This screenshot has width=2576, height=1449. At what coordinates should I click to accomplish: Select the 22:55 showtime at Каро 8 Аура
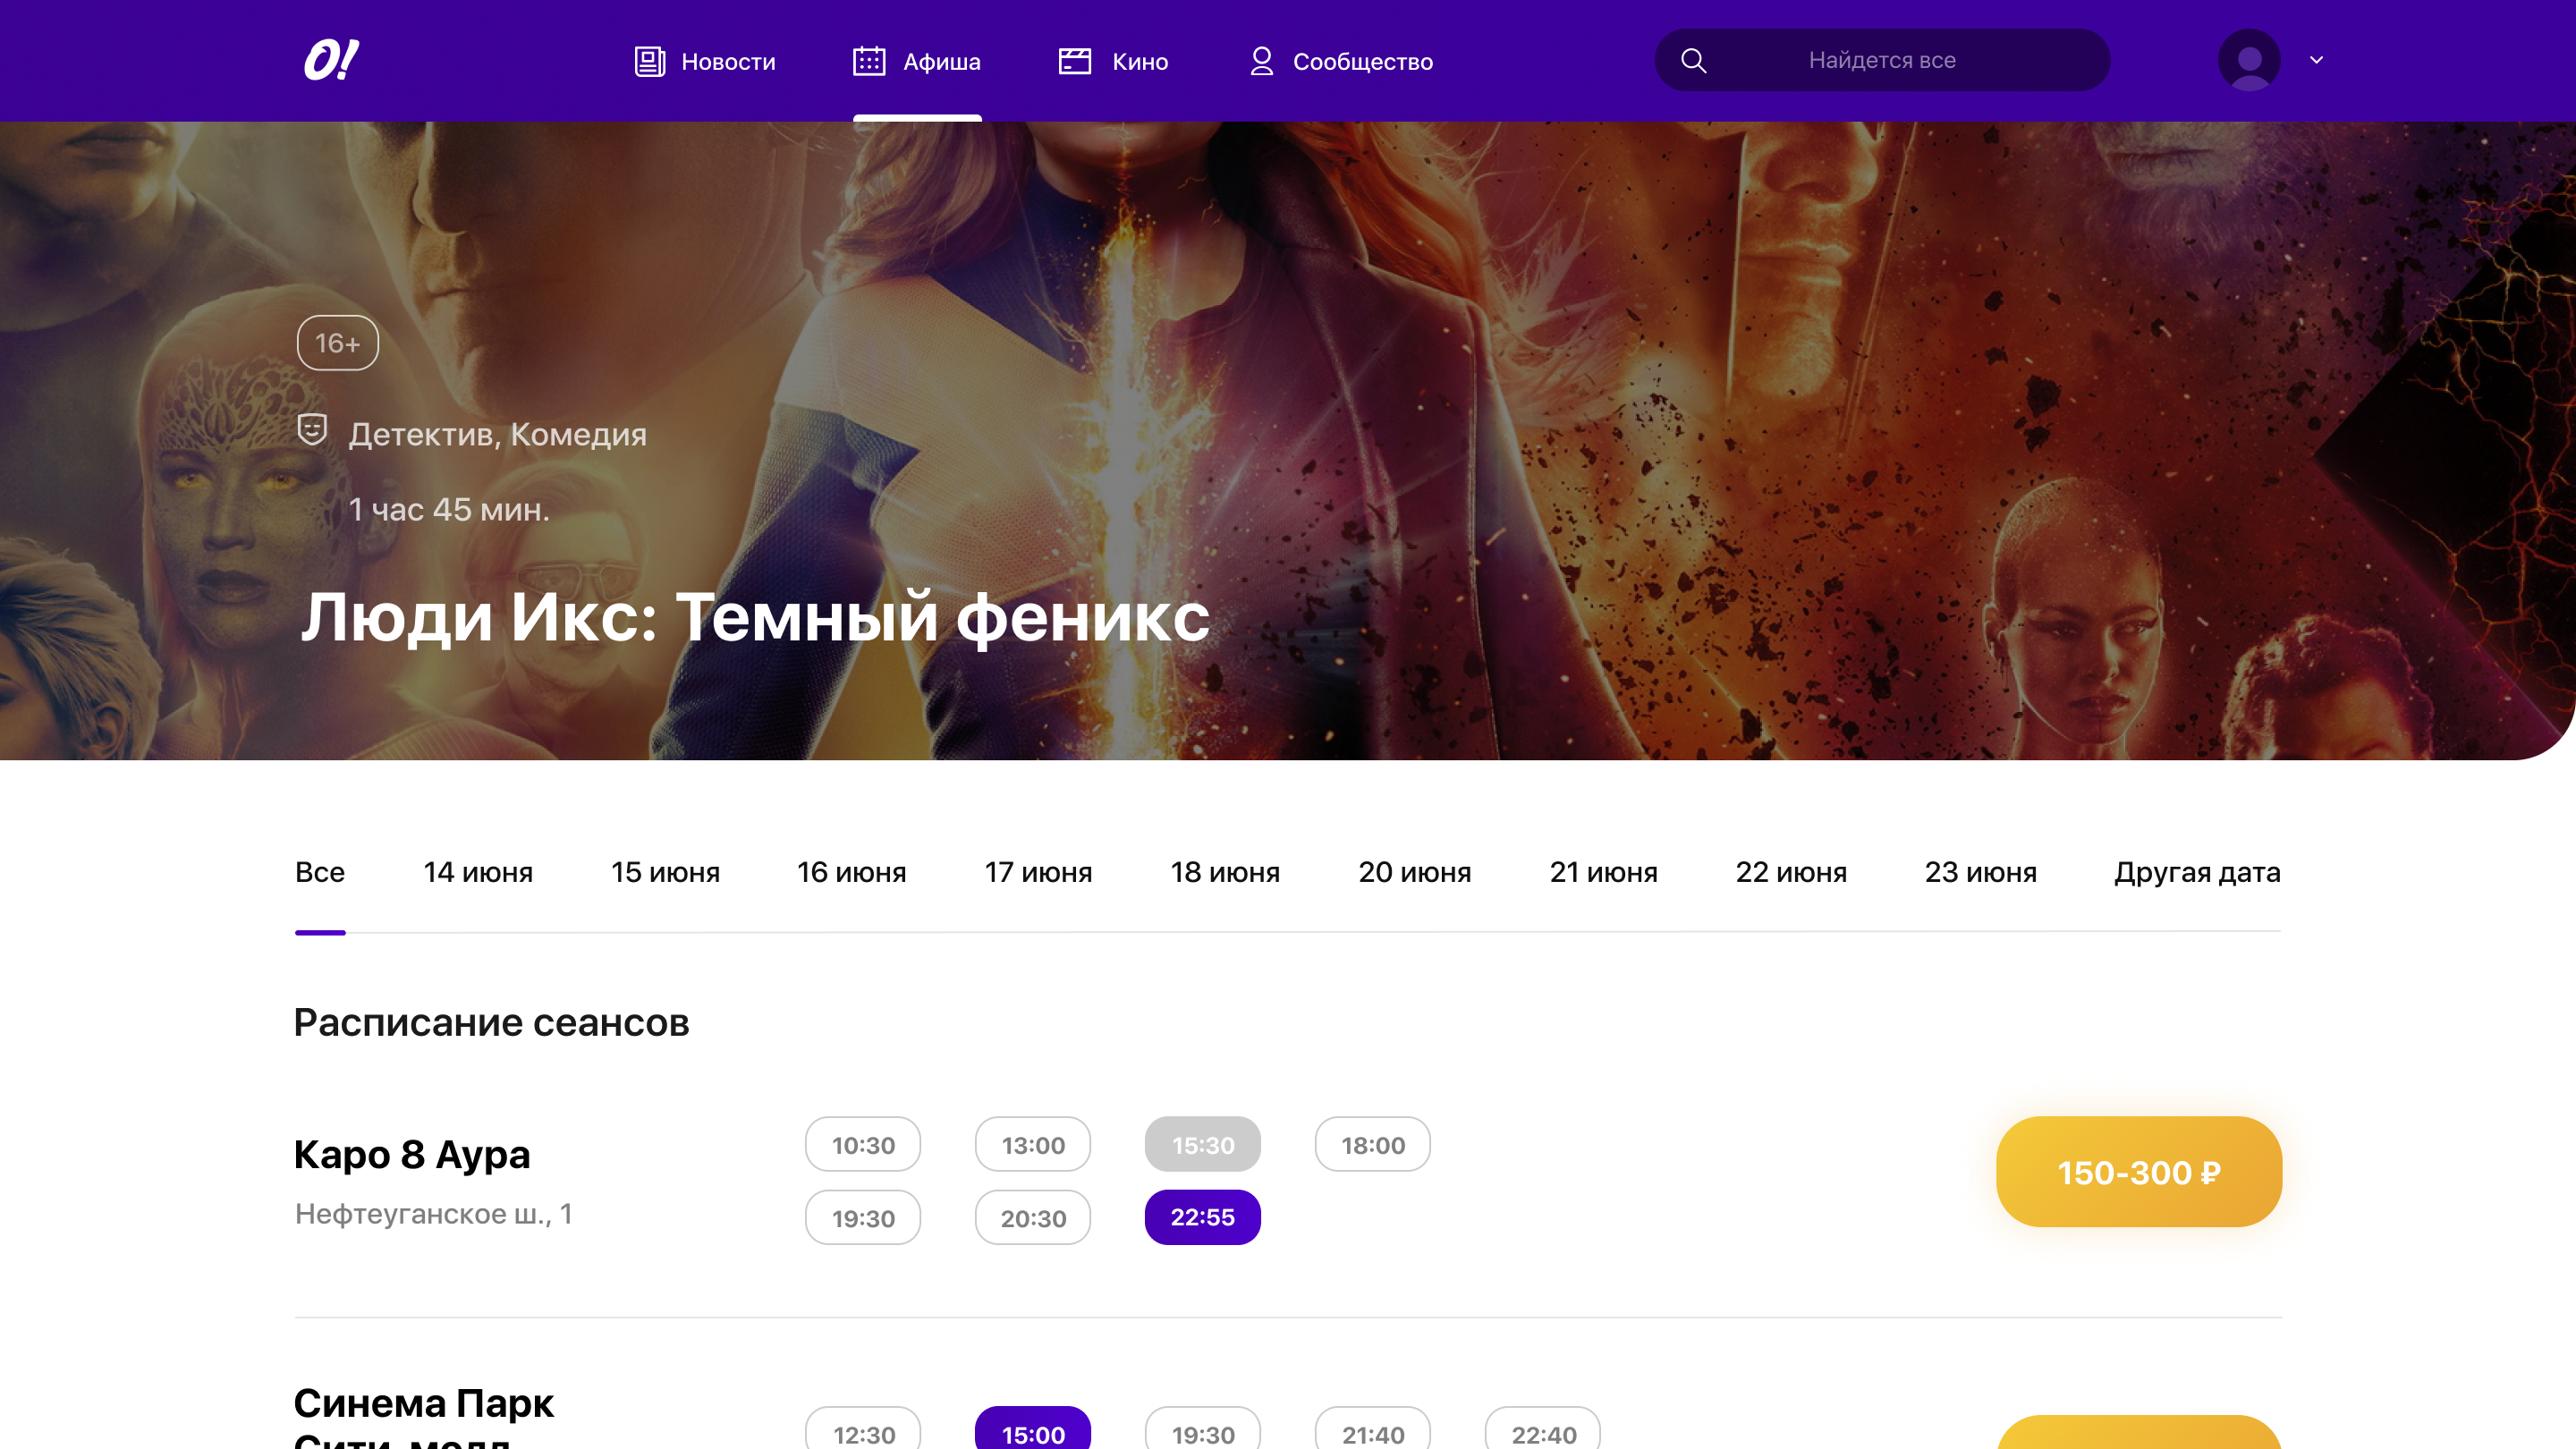click(x=1202, y=1217)
